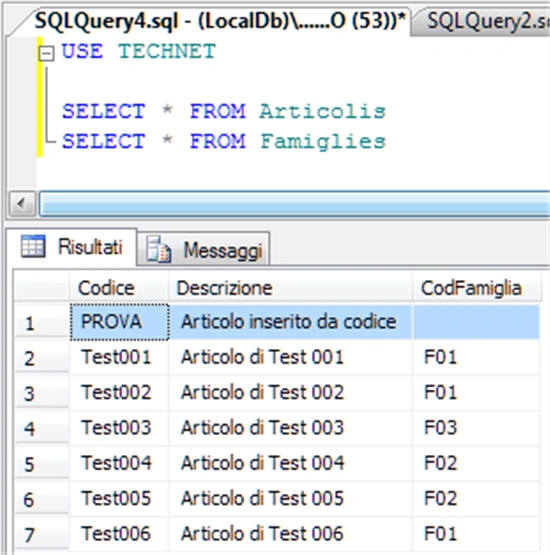550x555 pixels.
Task: Collapse the USE TECHNET code block
Action: [x=46, y=53]
